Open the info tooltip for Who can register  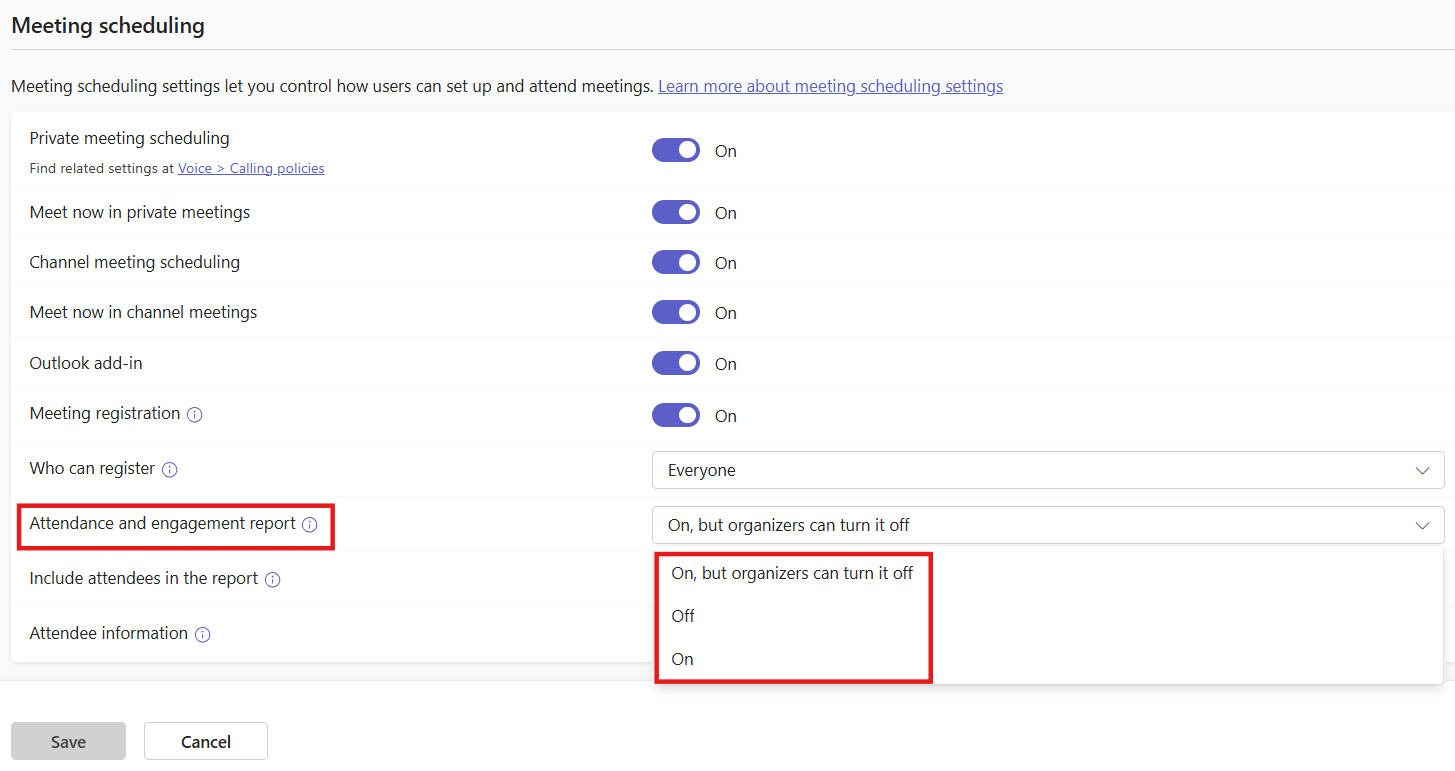pos(170,468)
